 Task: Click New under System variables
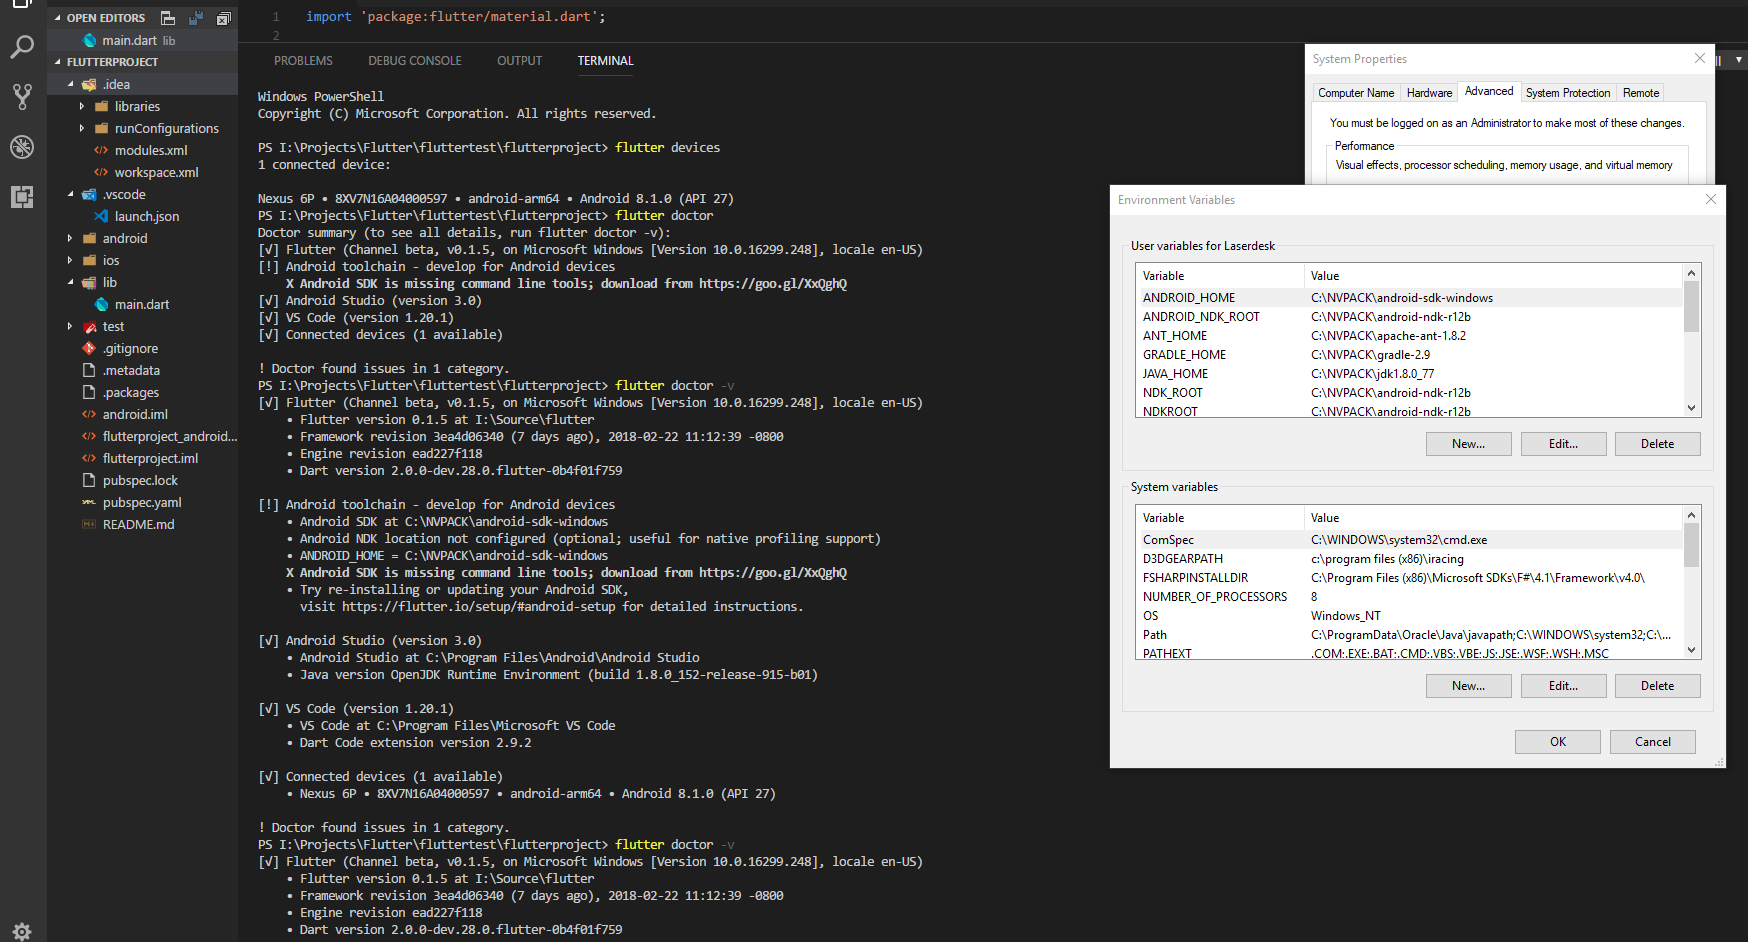[x=1468, y=686]
